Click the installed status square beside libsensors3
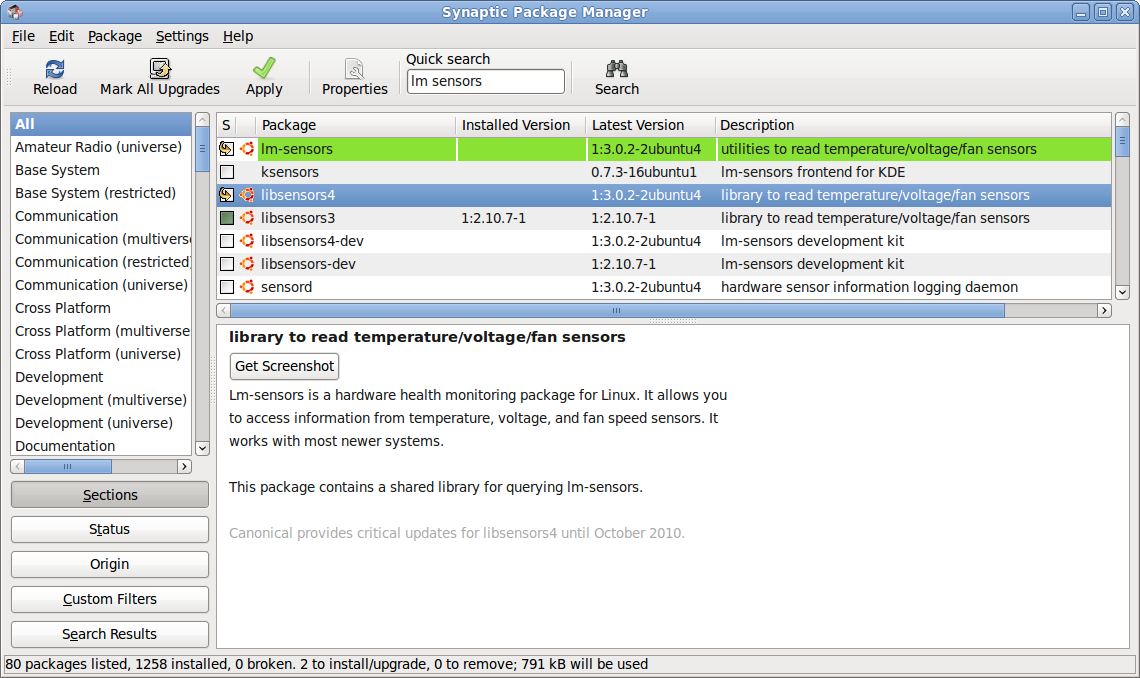The height and width of the screenshot is (678, 1140). pos(226,218)
